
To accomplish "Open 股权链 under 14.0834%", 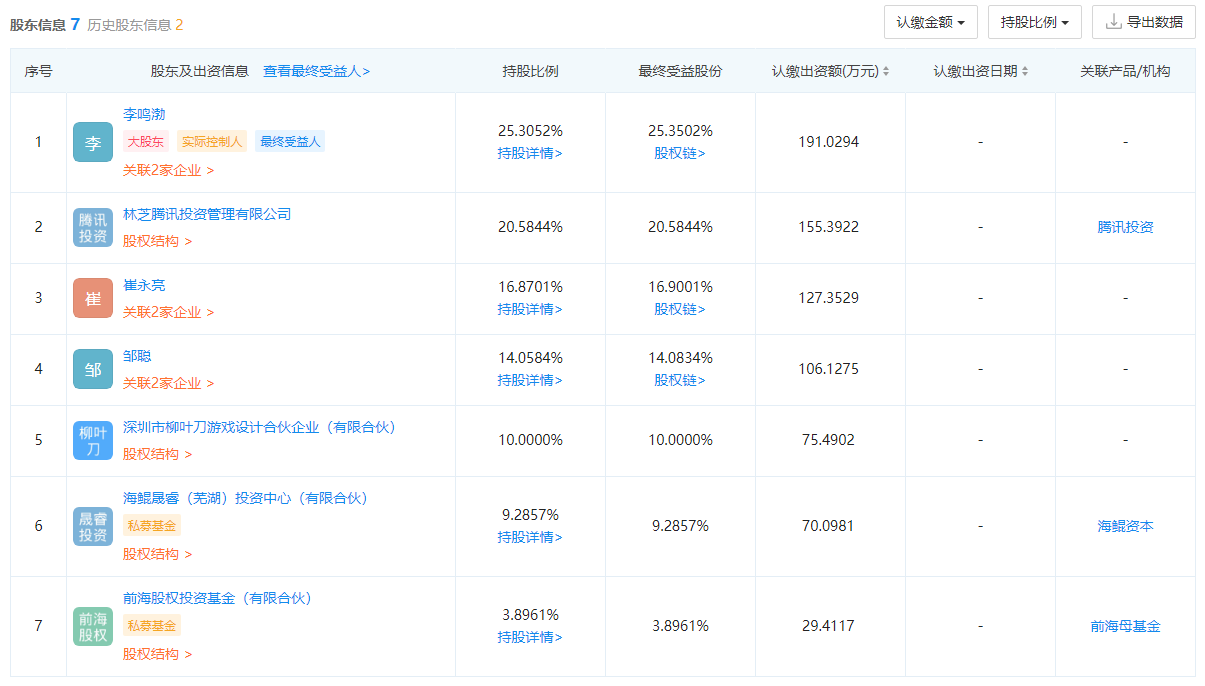I will pyautogui.click(x=680, y=380).
